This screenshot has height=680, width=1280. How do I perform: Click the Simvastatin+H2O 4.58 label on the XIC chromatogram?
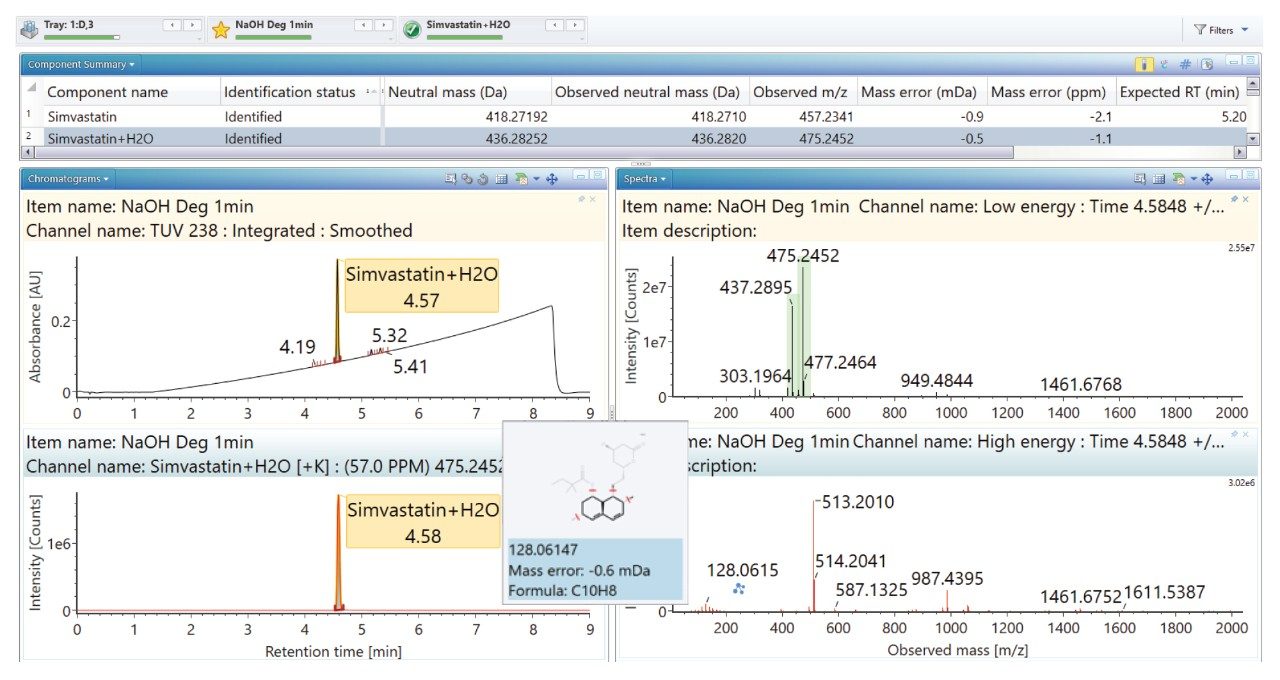(424, 523)
